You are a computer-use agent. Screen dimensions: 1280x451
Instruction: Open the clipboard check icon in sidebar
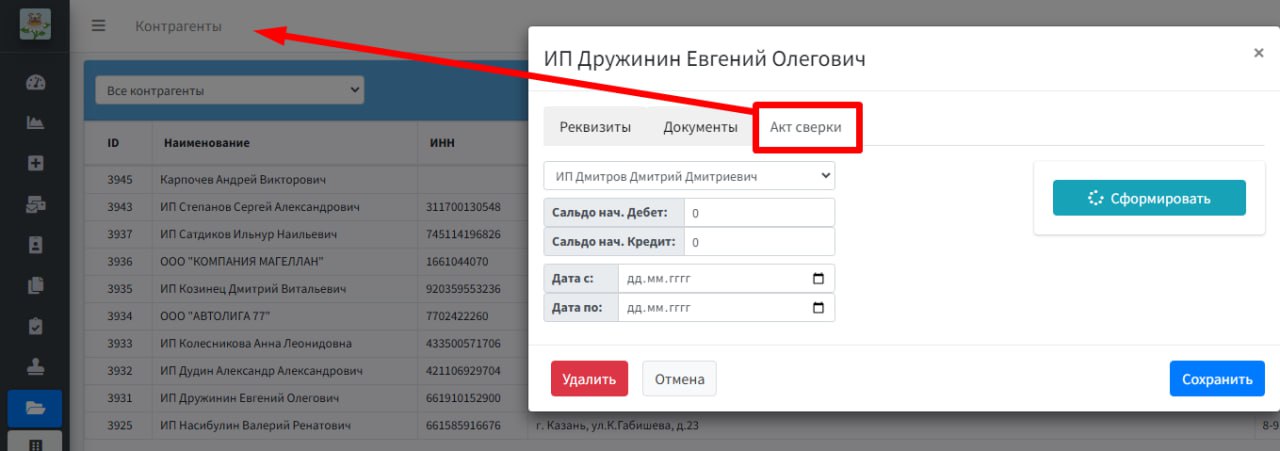click(x=35, y=326)
